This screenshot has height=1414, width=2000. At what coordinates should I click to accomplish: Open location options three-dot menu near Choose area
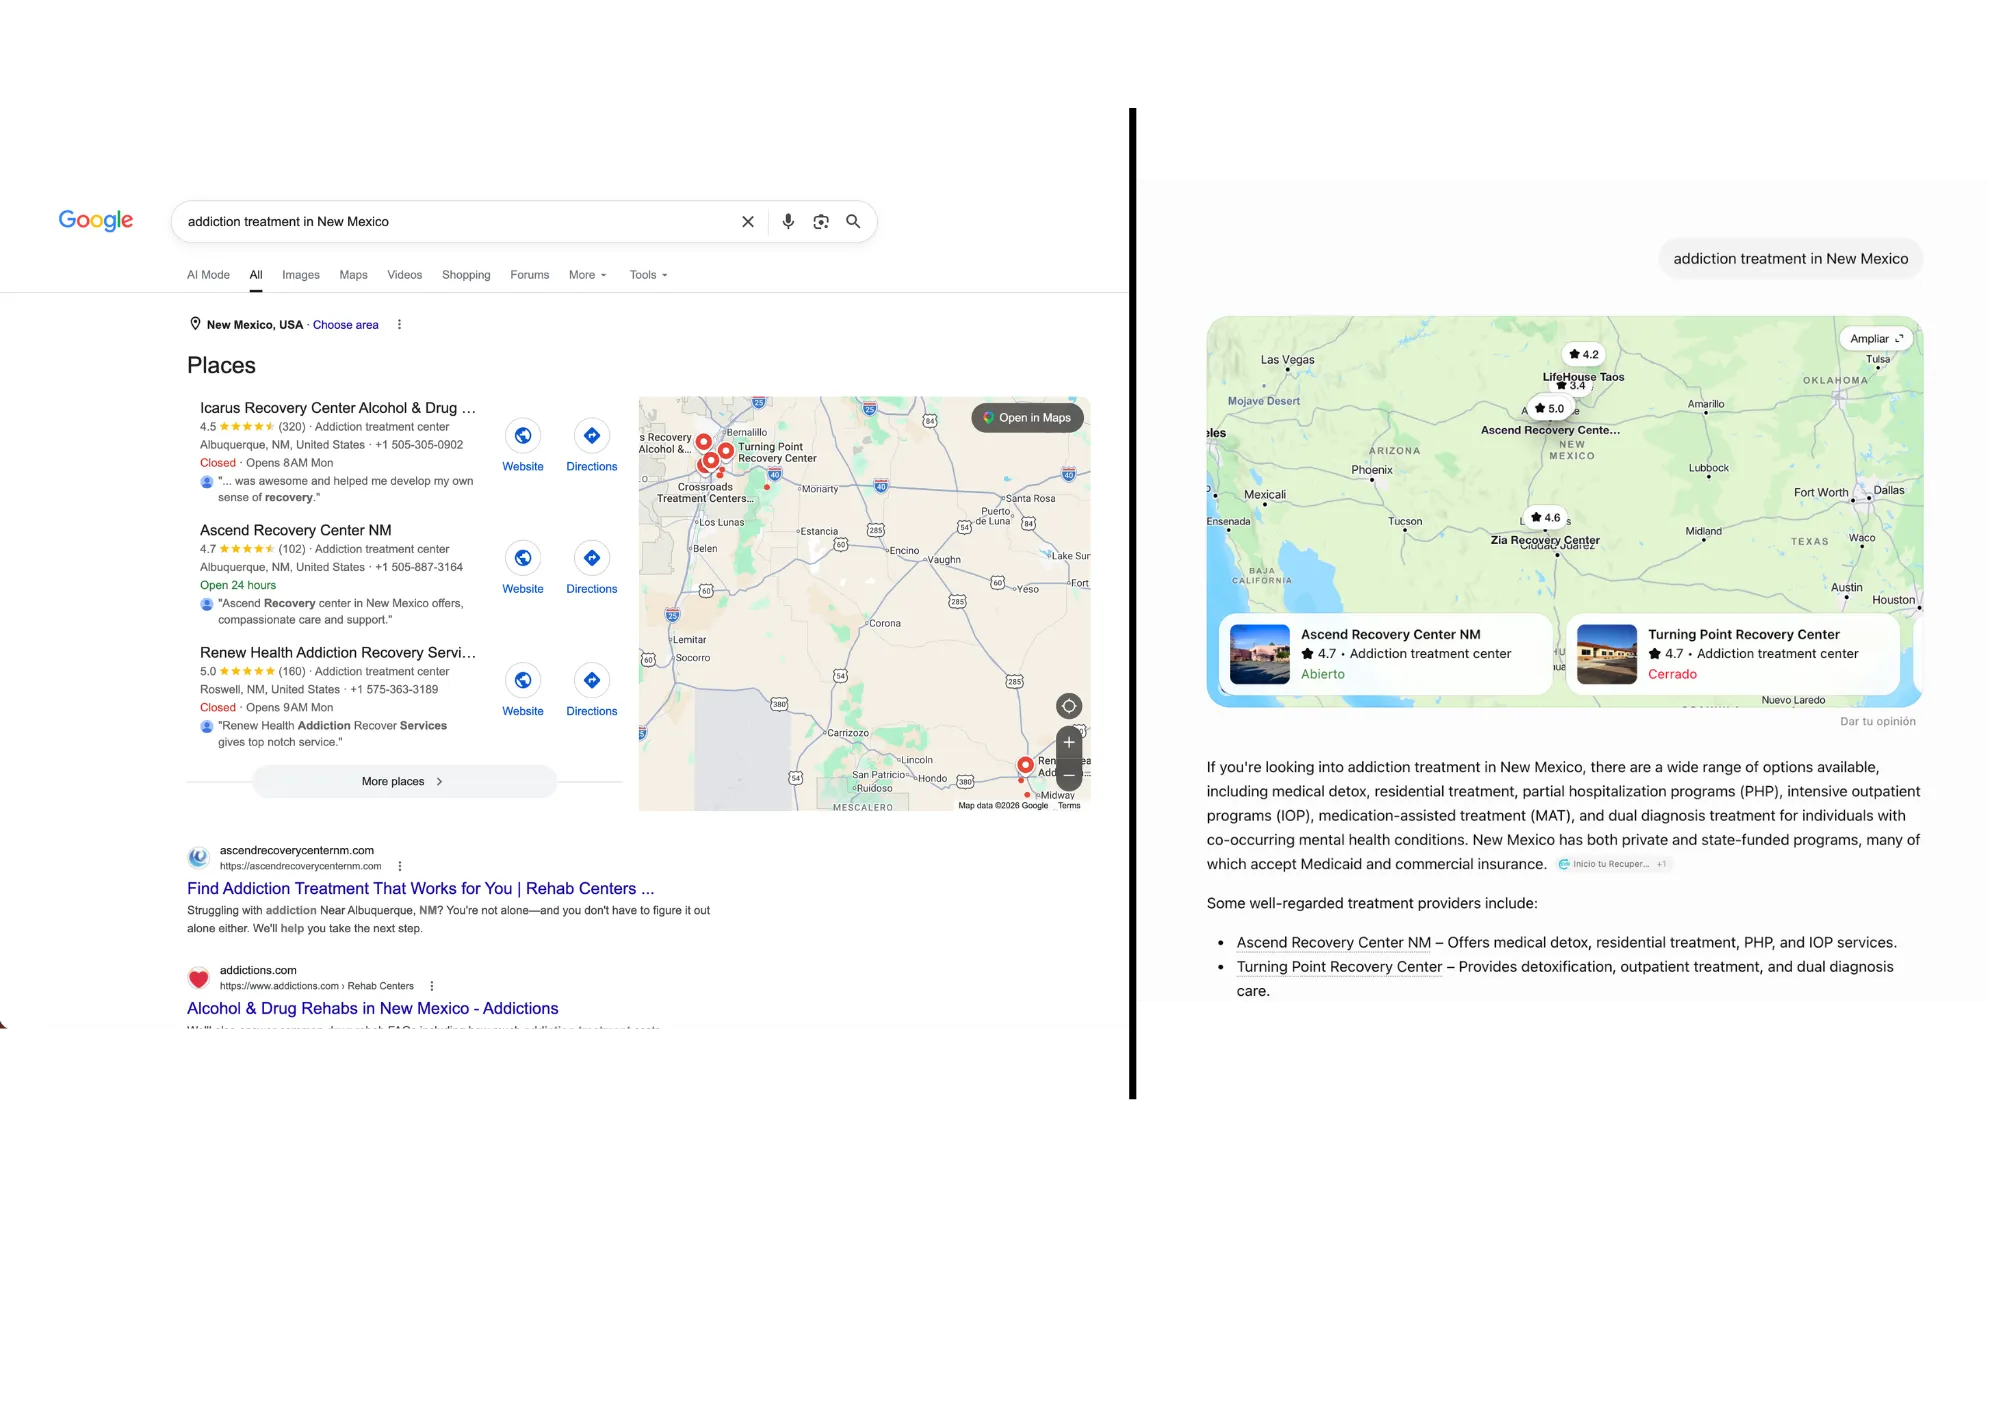399,325
